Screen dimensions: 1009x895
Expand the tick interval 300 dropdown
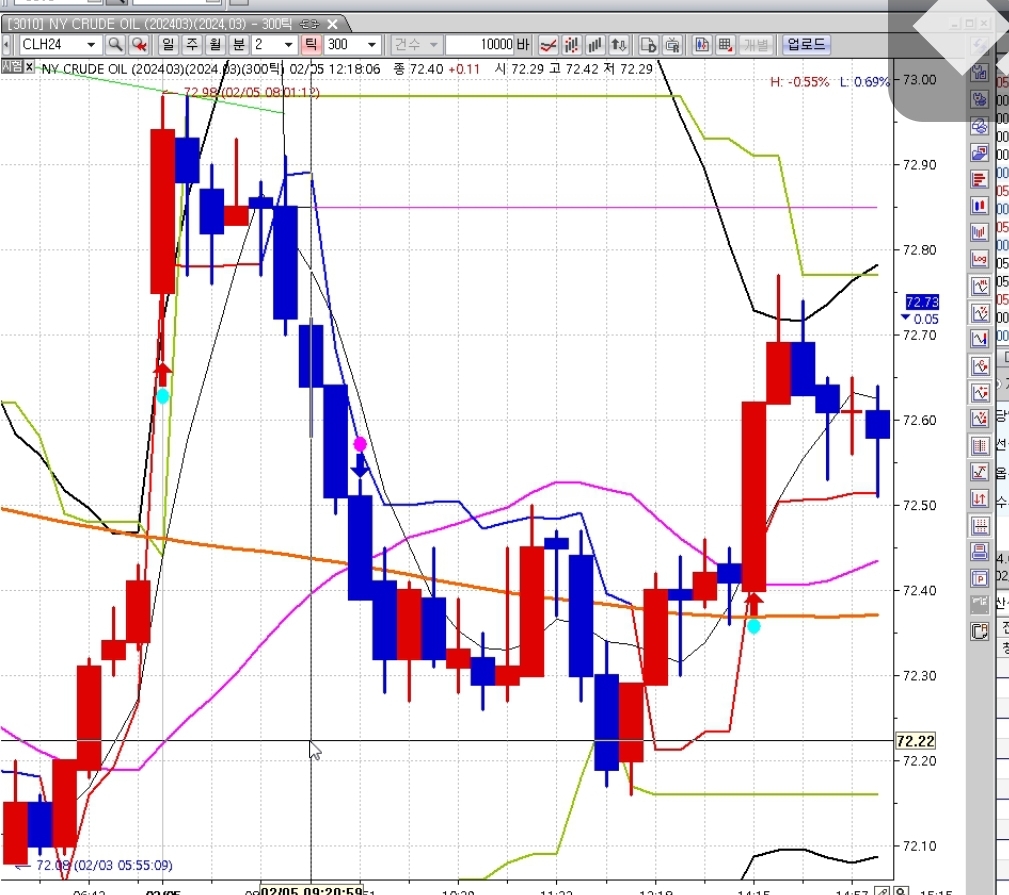pos(372,45)
